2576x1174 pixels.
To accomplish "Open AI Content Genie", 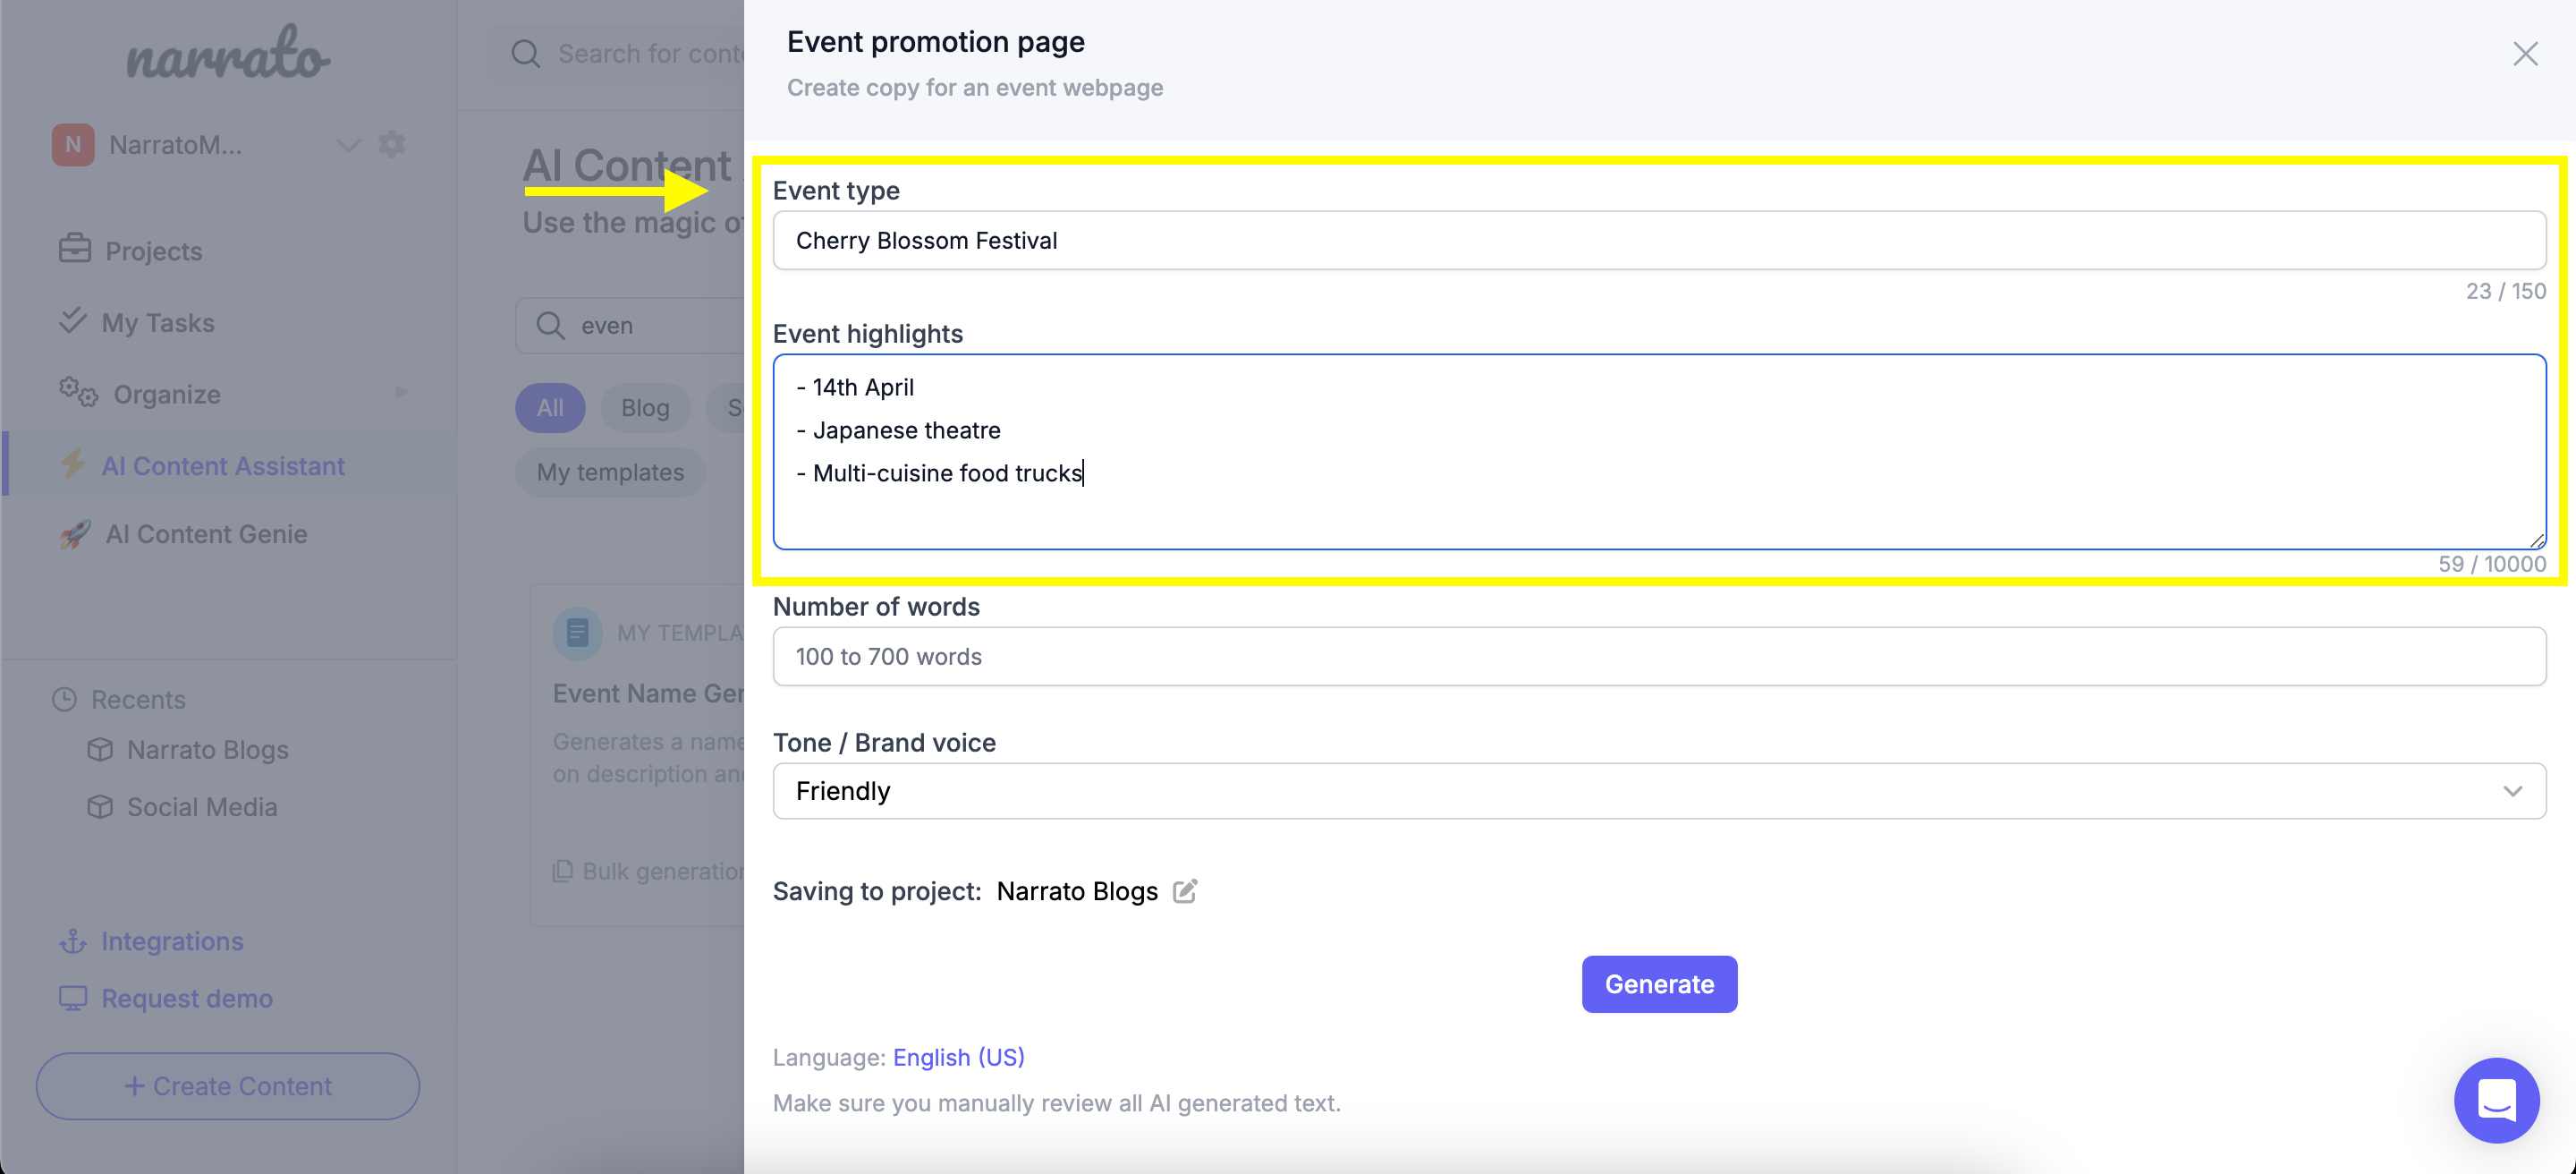I will coord(206,534).
